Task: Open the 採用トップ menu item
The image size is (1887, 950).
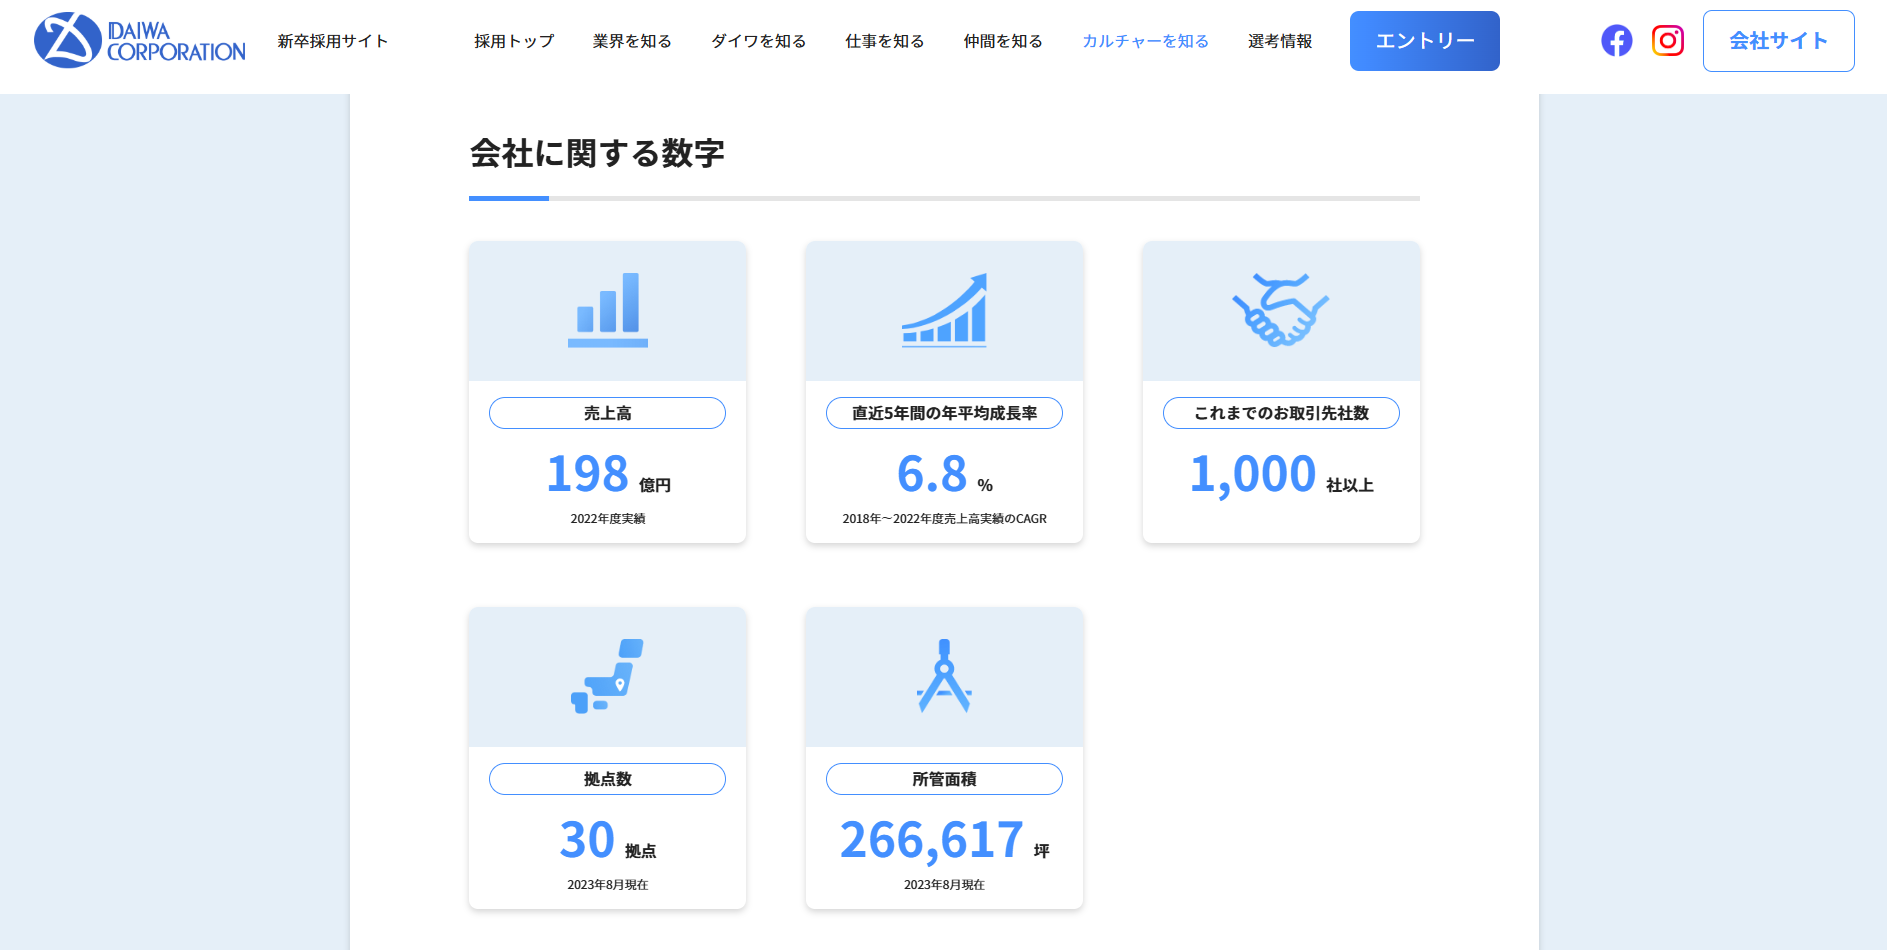Action: (x=514, y=41)
